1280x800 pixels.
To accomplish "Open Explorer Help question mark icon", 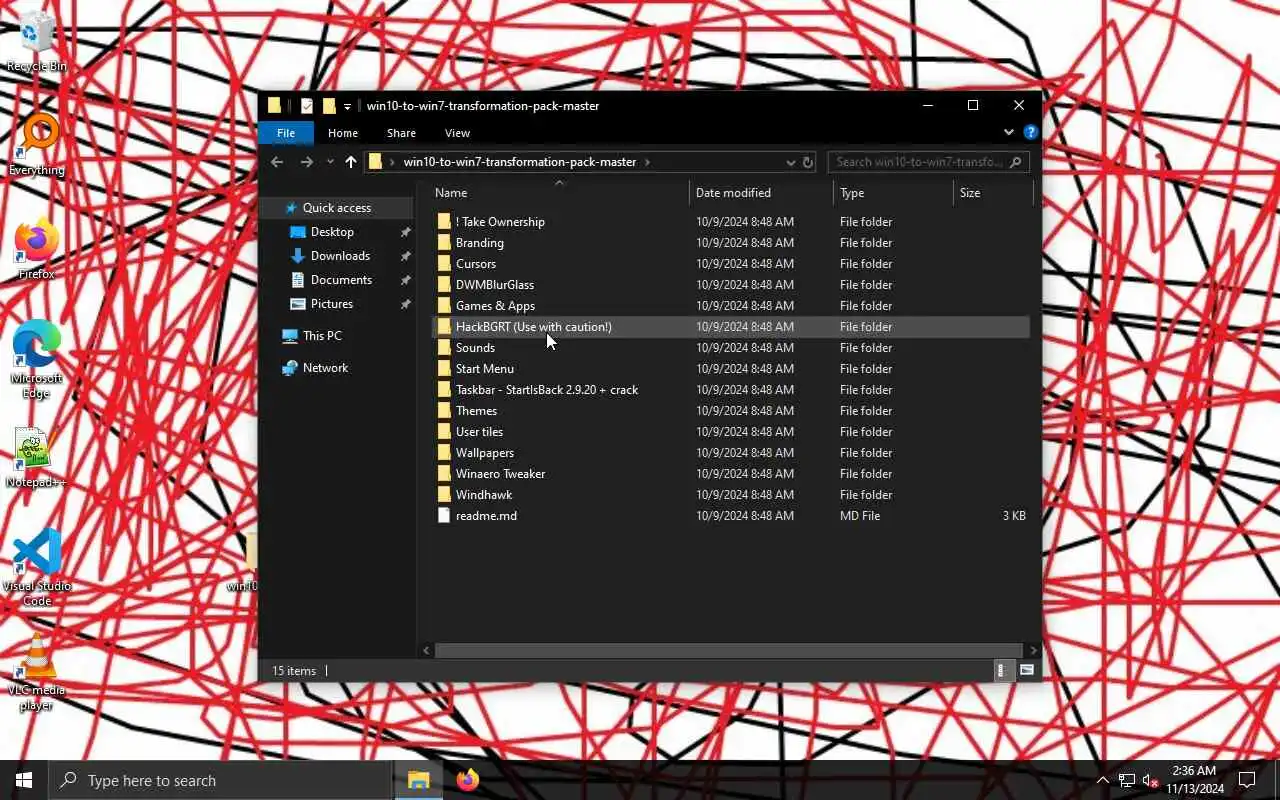I will pyautogui.click(x=1030, y=132).
